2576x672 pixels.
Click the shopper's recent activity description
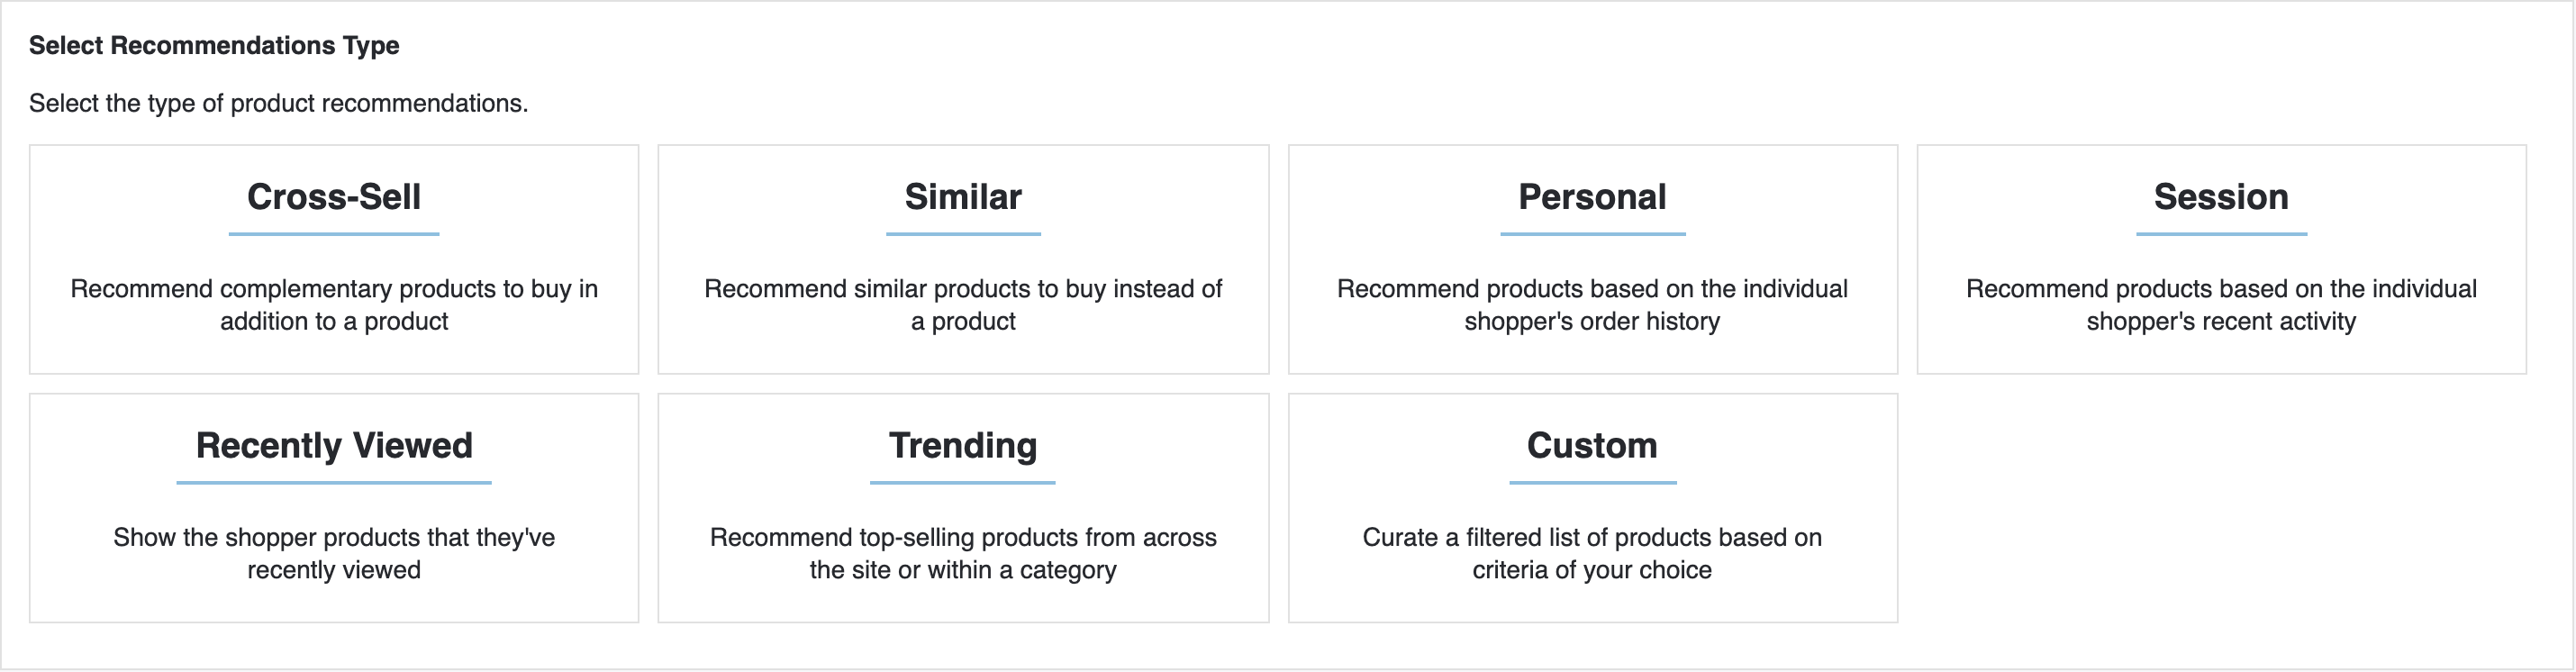[2221, 305]
